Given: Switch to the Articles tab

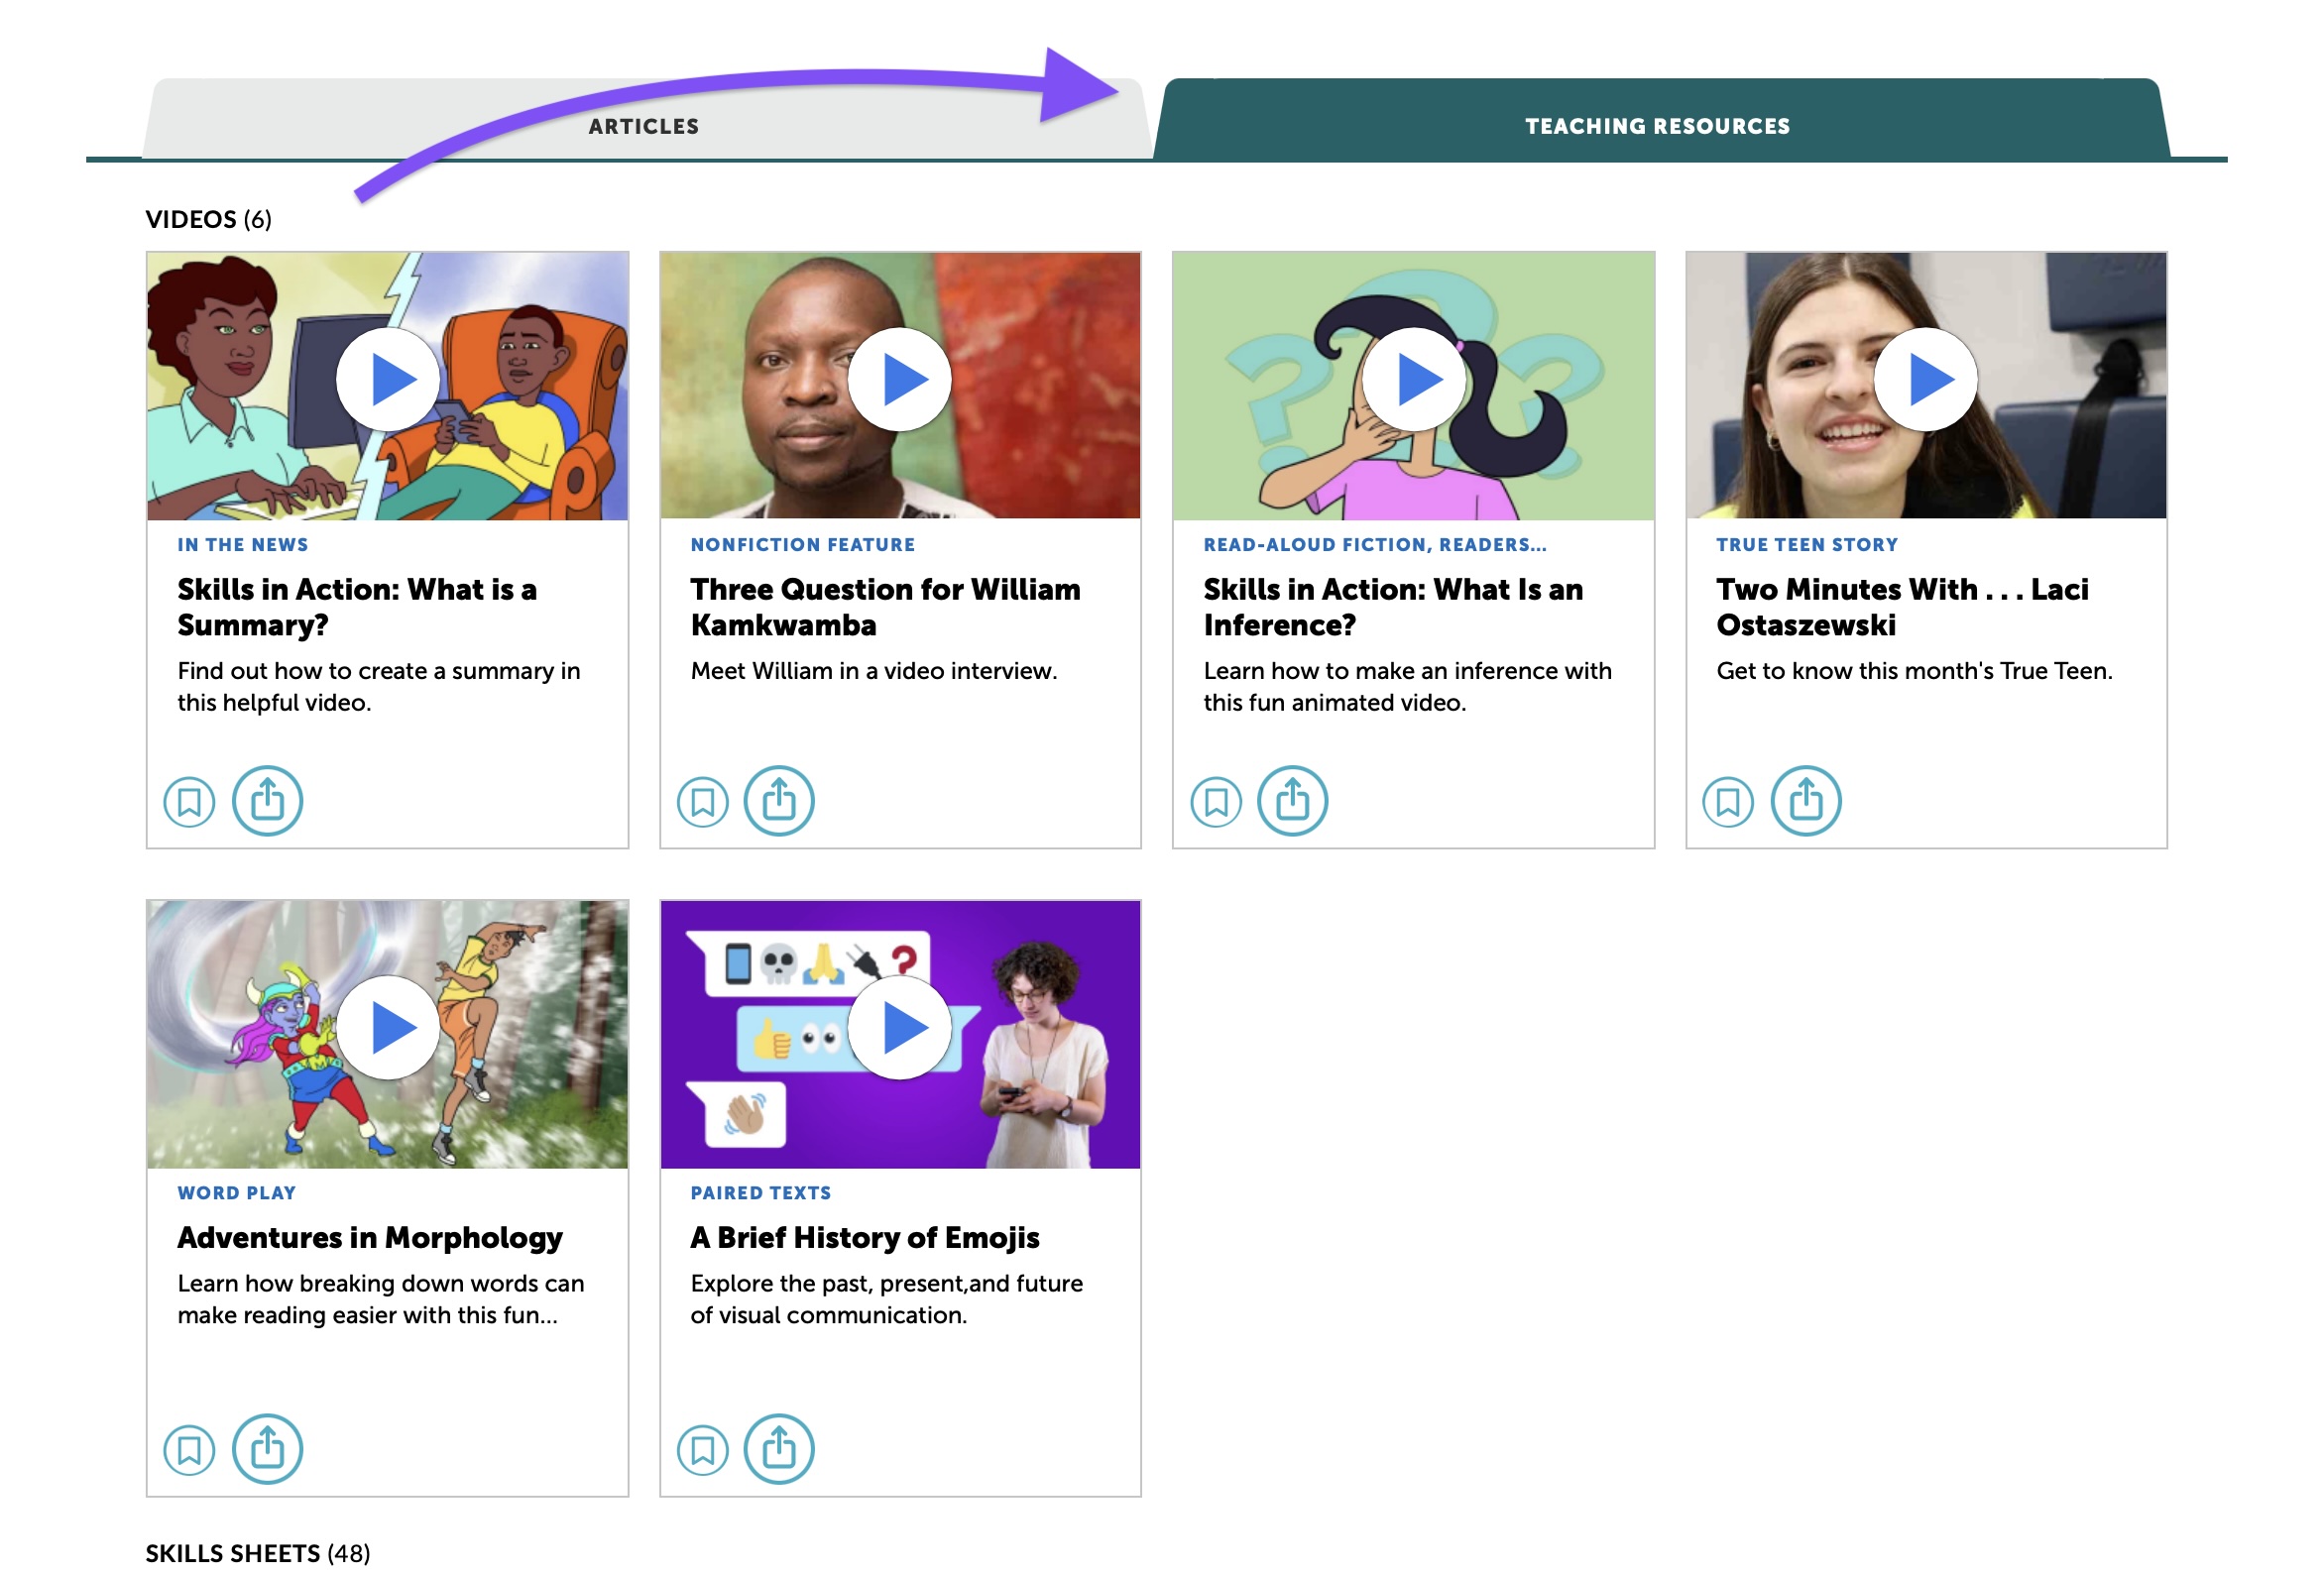Looking at the screenshot, I should pyautogui.click(x=643, y=126).
